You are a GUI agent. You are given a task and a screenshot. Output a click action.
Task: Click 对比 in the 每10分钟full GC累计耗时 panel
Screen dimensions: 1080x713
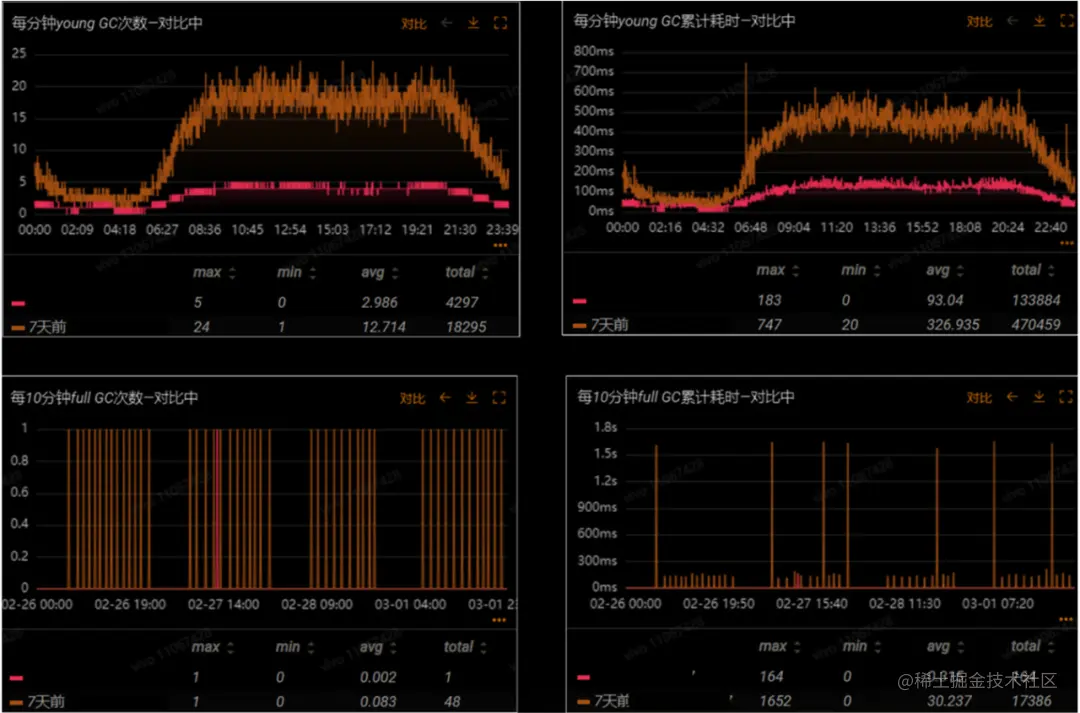pyautogui.click(x=979, y=397)
